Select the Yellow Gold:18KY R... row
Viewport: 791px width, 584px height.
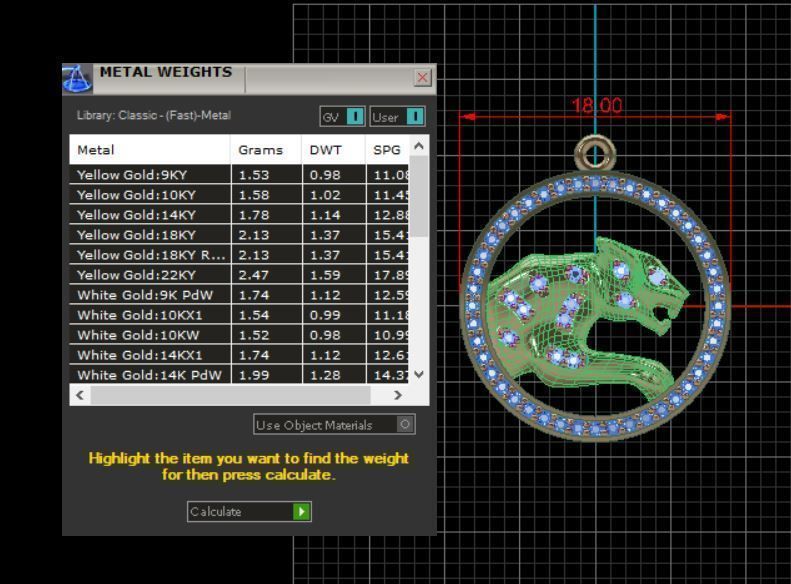[240, 255]
